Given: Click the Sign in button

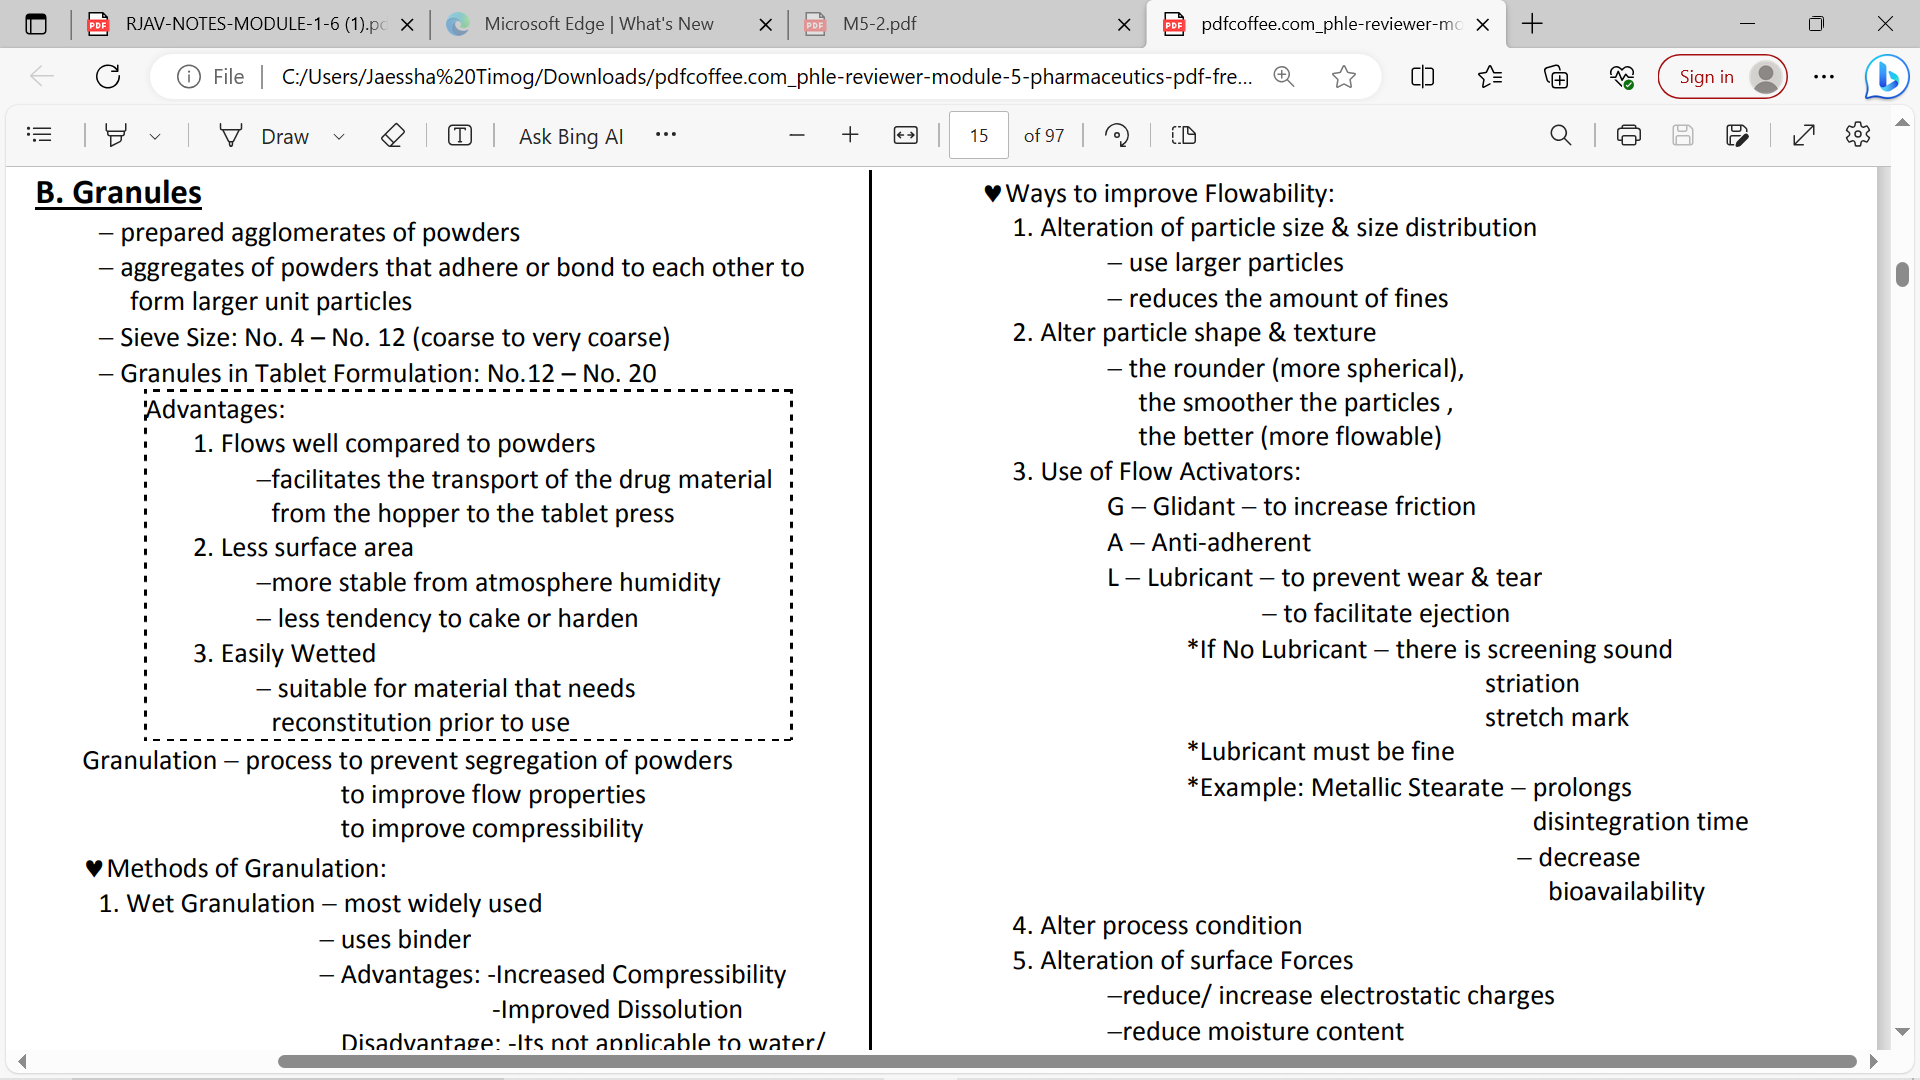Looking at the screenshot, I should tap(1706, 77).
